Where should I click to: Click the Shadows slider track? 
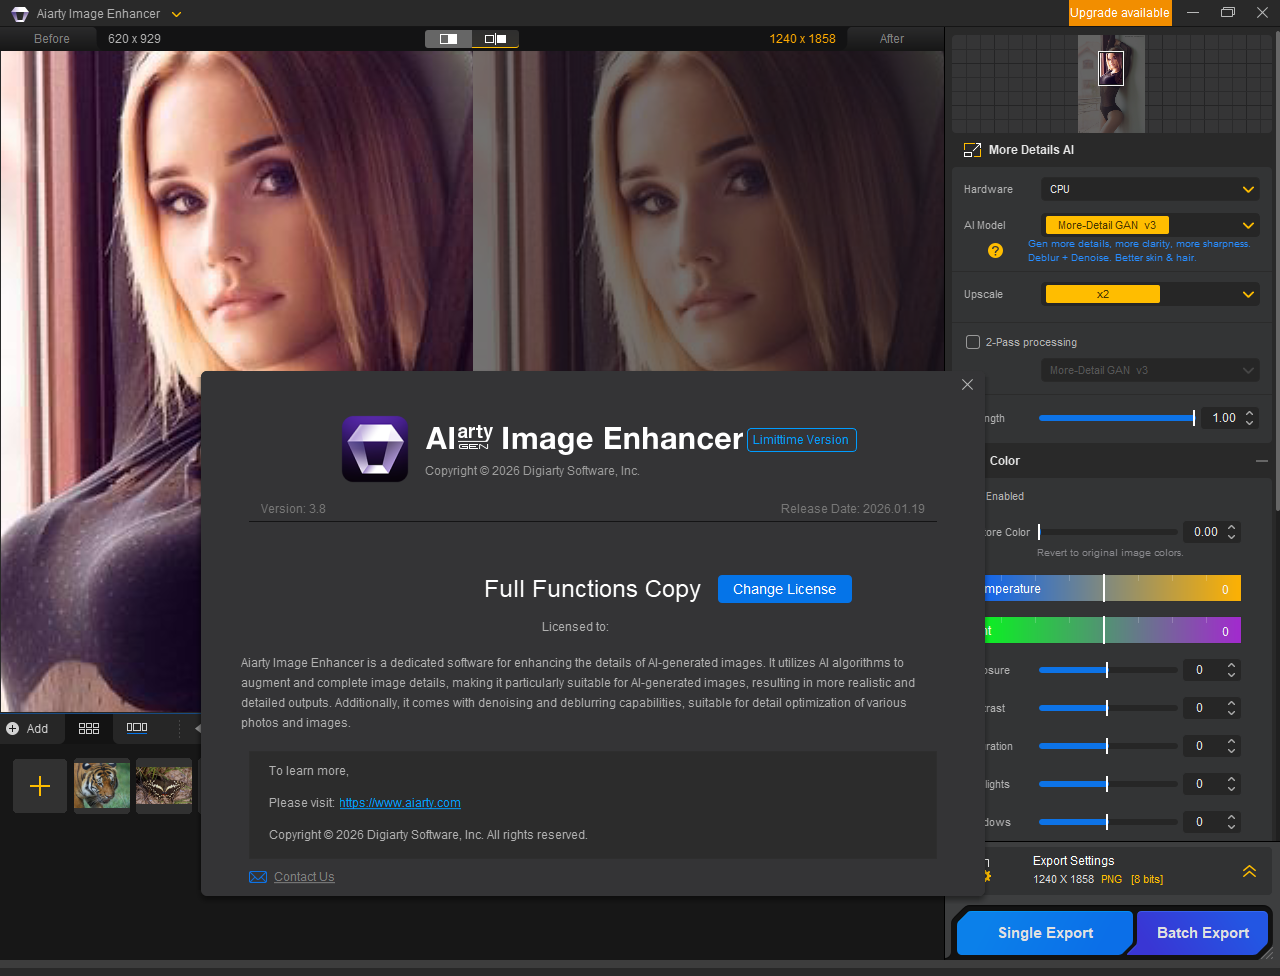[1108, 822]
